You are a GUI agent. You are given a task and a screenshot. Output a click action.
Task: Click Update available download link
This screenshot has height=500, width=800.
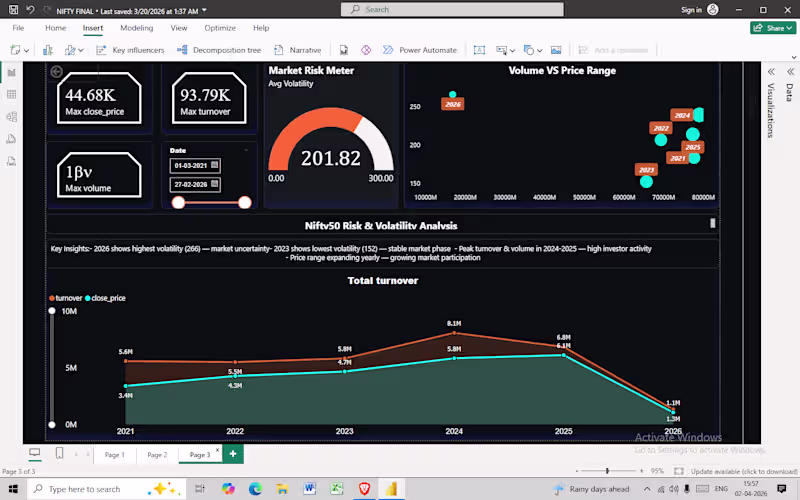pyautogui.click(x=744, y=471)
